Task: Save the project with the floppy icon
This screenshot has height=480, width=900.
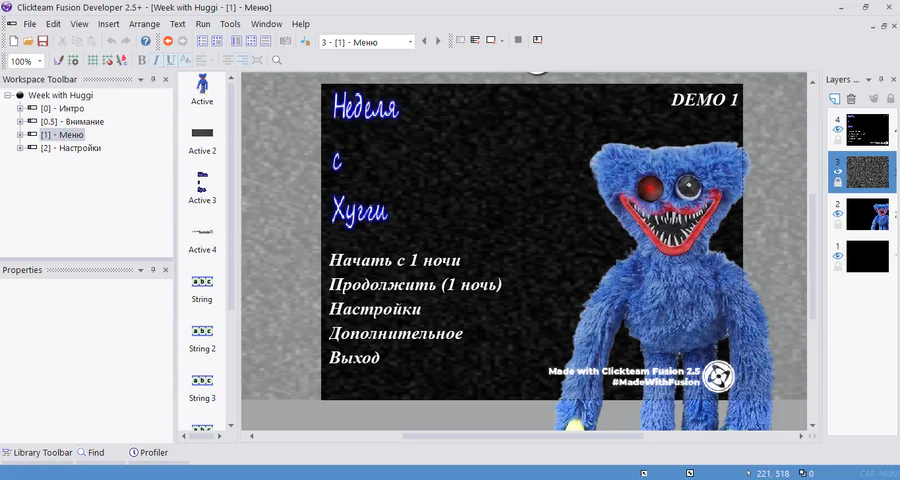Action: point(42,41)
